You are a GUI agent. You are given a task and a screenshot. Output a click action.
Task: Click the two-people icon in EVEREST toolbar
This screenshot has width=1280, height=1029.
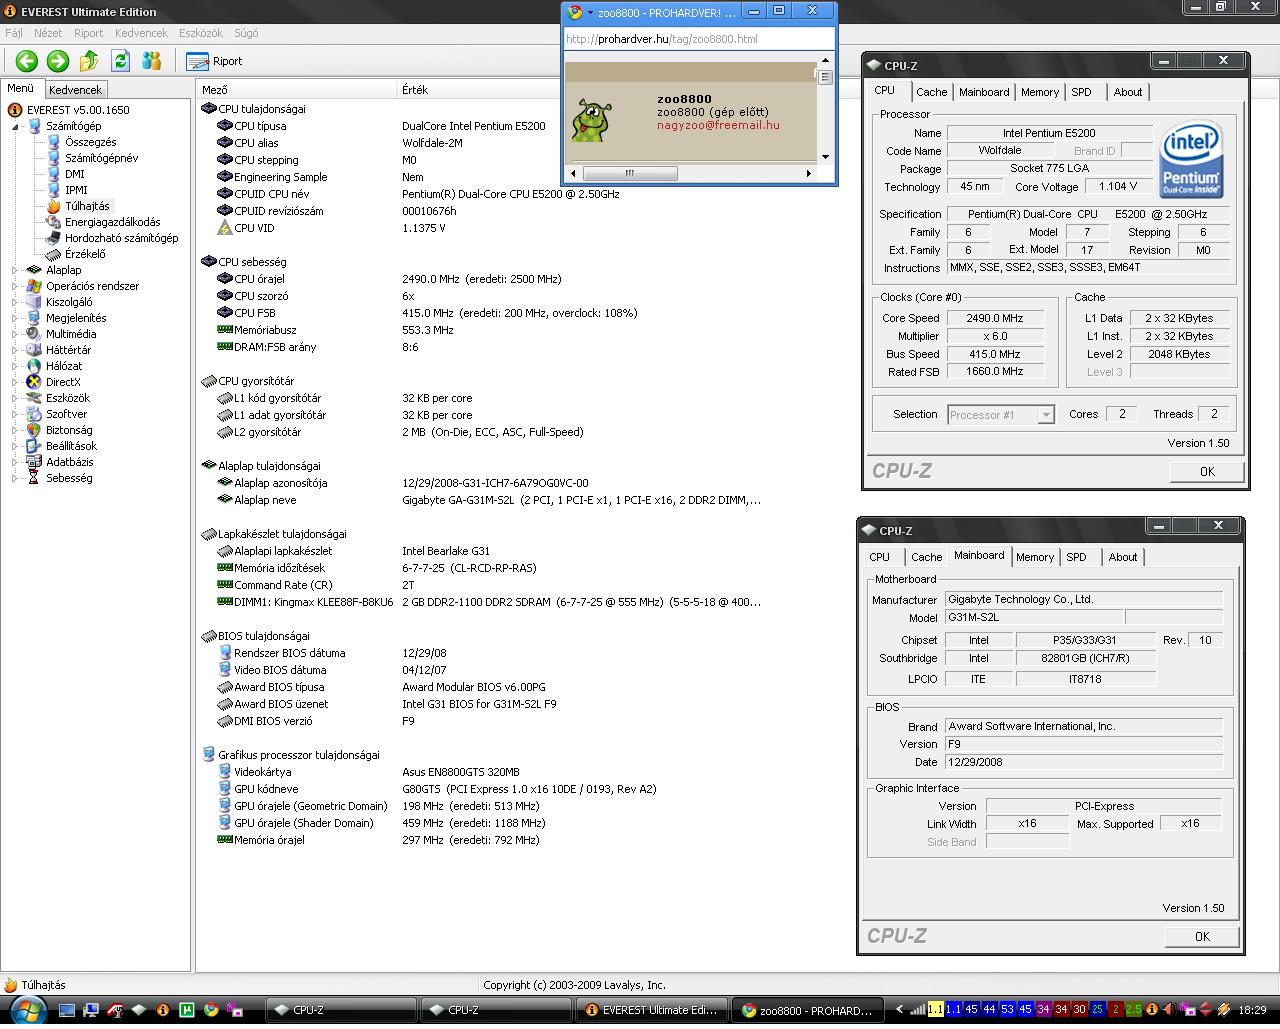pyautogui.click(x=152, y=61)
